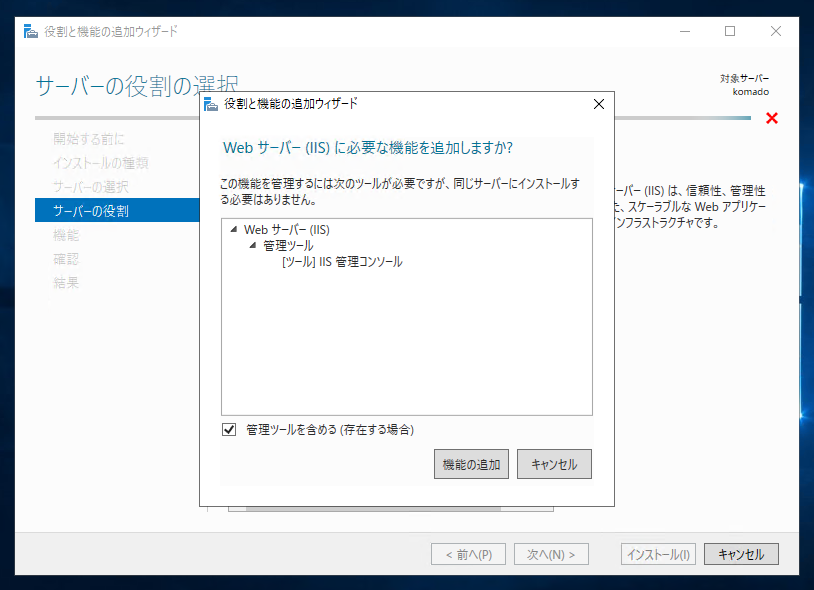
Task: Open the 結果 wizard step
Action: tap(66, 283)
